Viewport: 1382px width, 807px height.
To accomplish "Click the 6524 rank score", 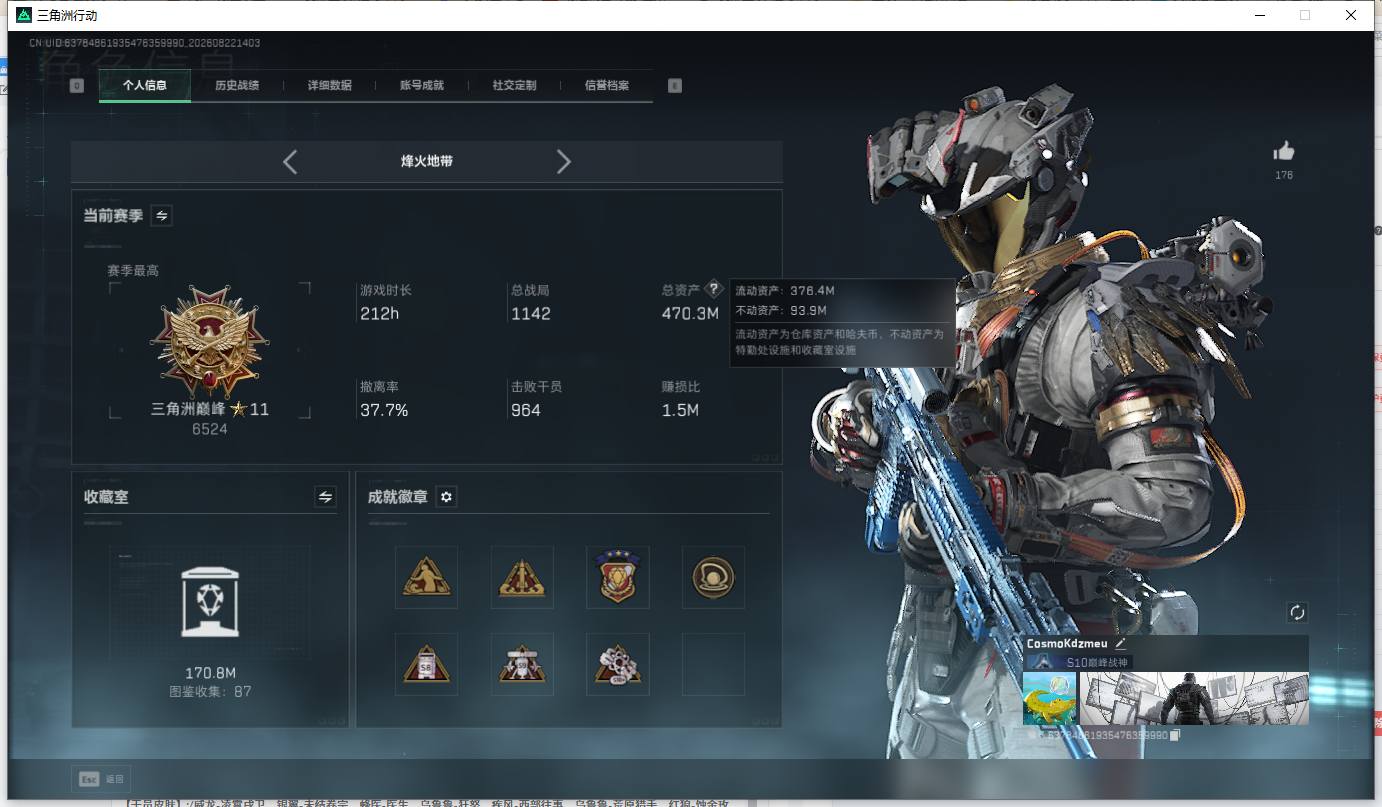I will pos(210,429).
